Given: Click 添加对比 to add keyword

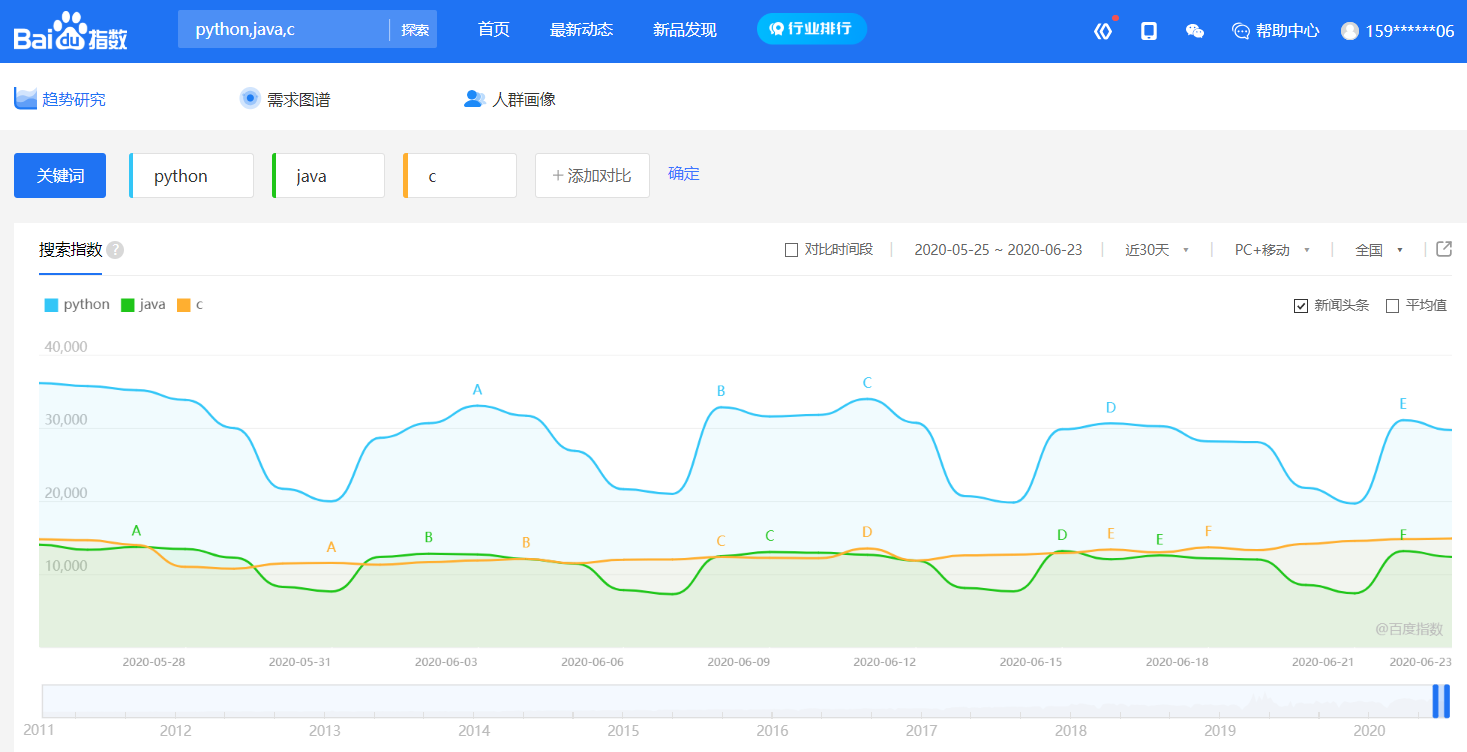Looking at the screenshot, I should click(x=592, y=176).
